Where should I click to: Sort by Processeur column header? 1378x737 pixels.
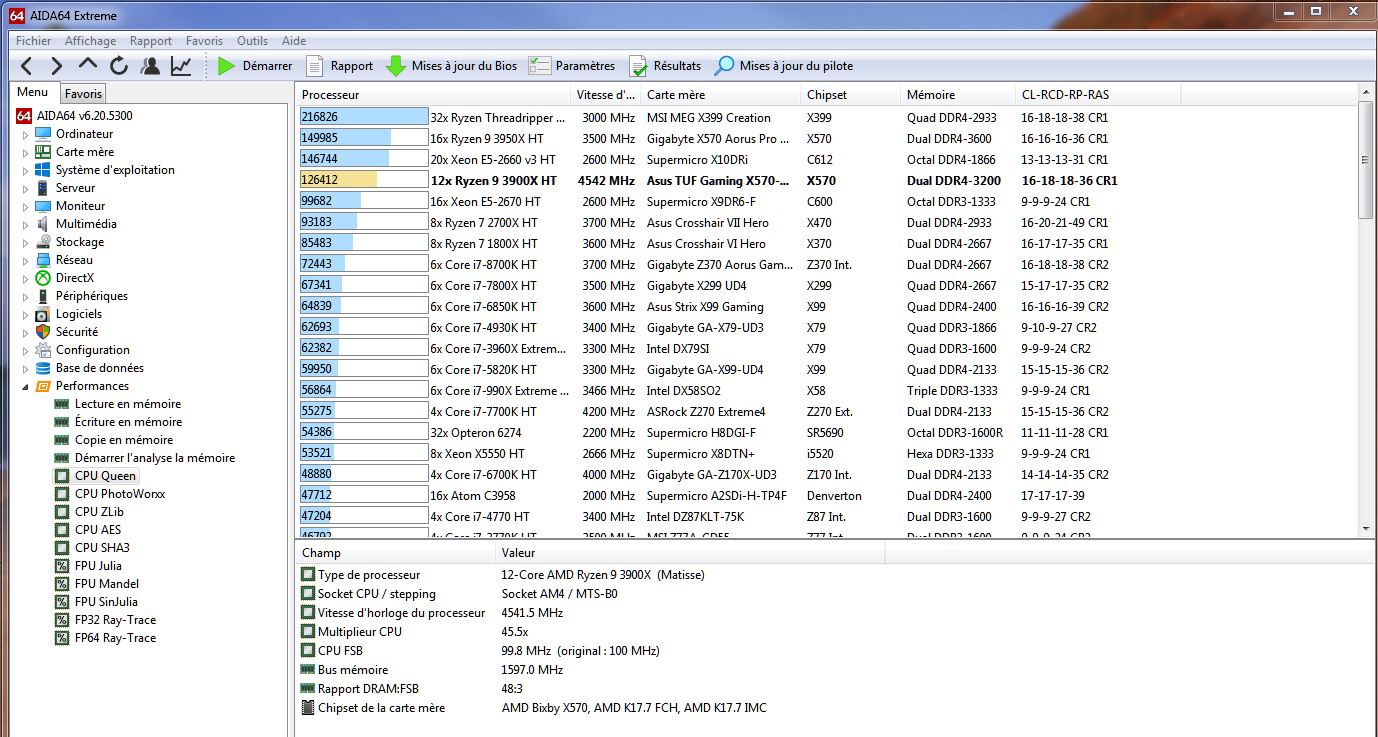pyautogui.click(x=434, y=95)
